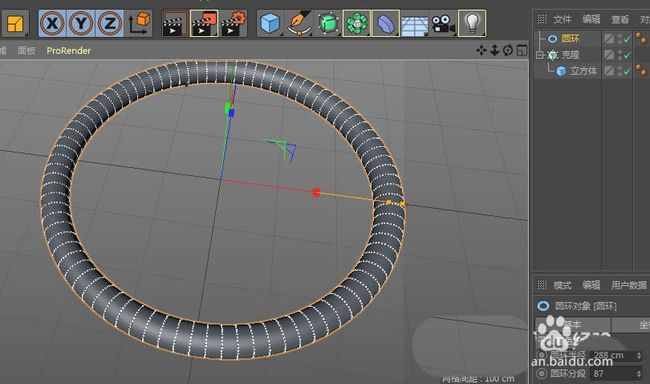Click the 圆环分段 stepper arrows
Viewport: 650px width, 384px height.
point(638,374)
